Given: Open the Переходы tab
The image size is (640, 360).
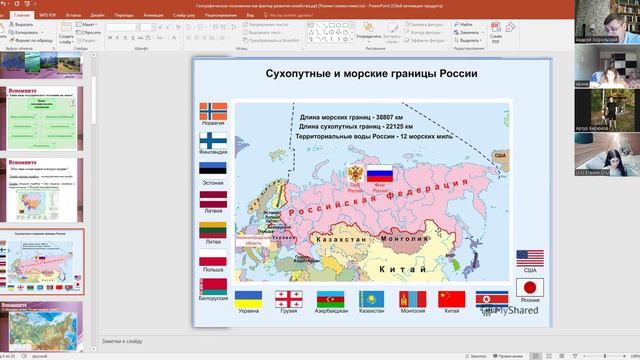Looking at the screenshot, I should point(124,15).
